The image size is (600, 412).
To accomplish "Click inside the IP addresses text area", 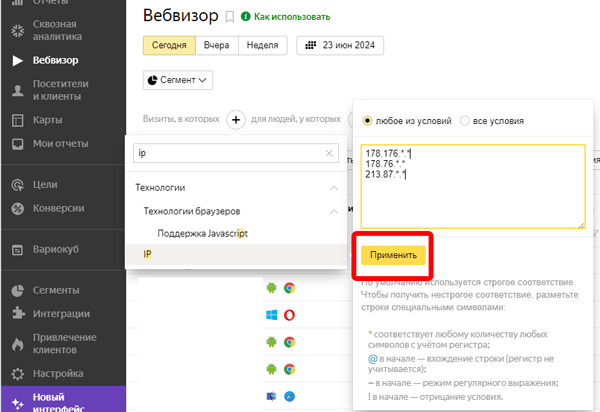I will pos(473,186).
